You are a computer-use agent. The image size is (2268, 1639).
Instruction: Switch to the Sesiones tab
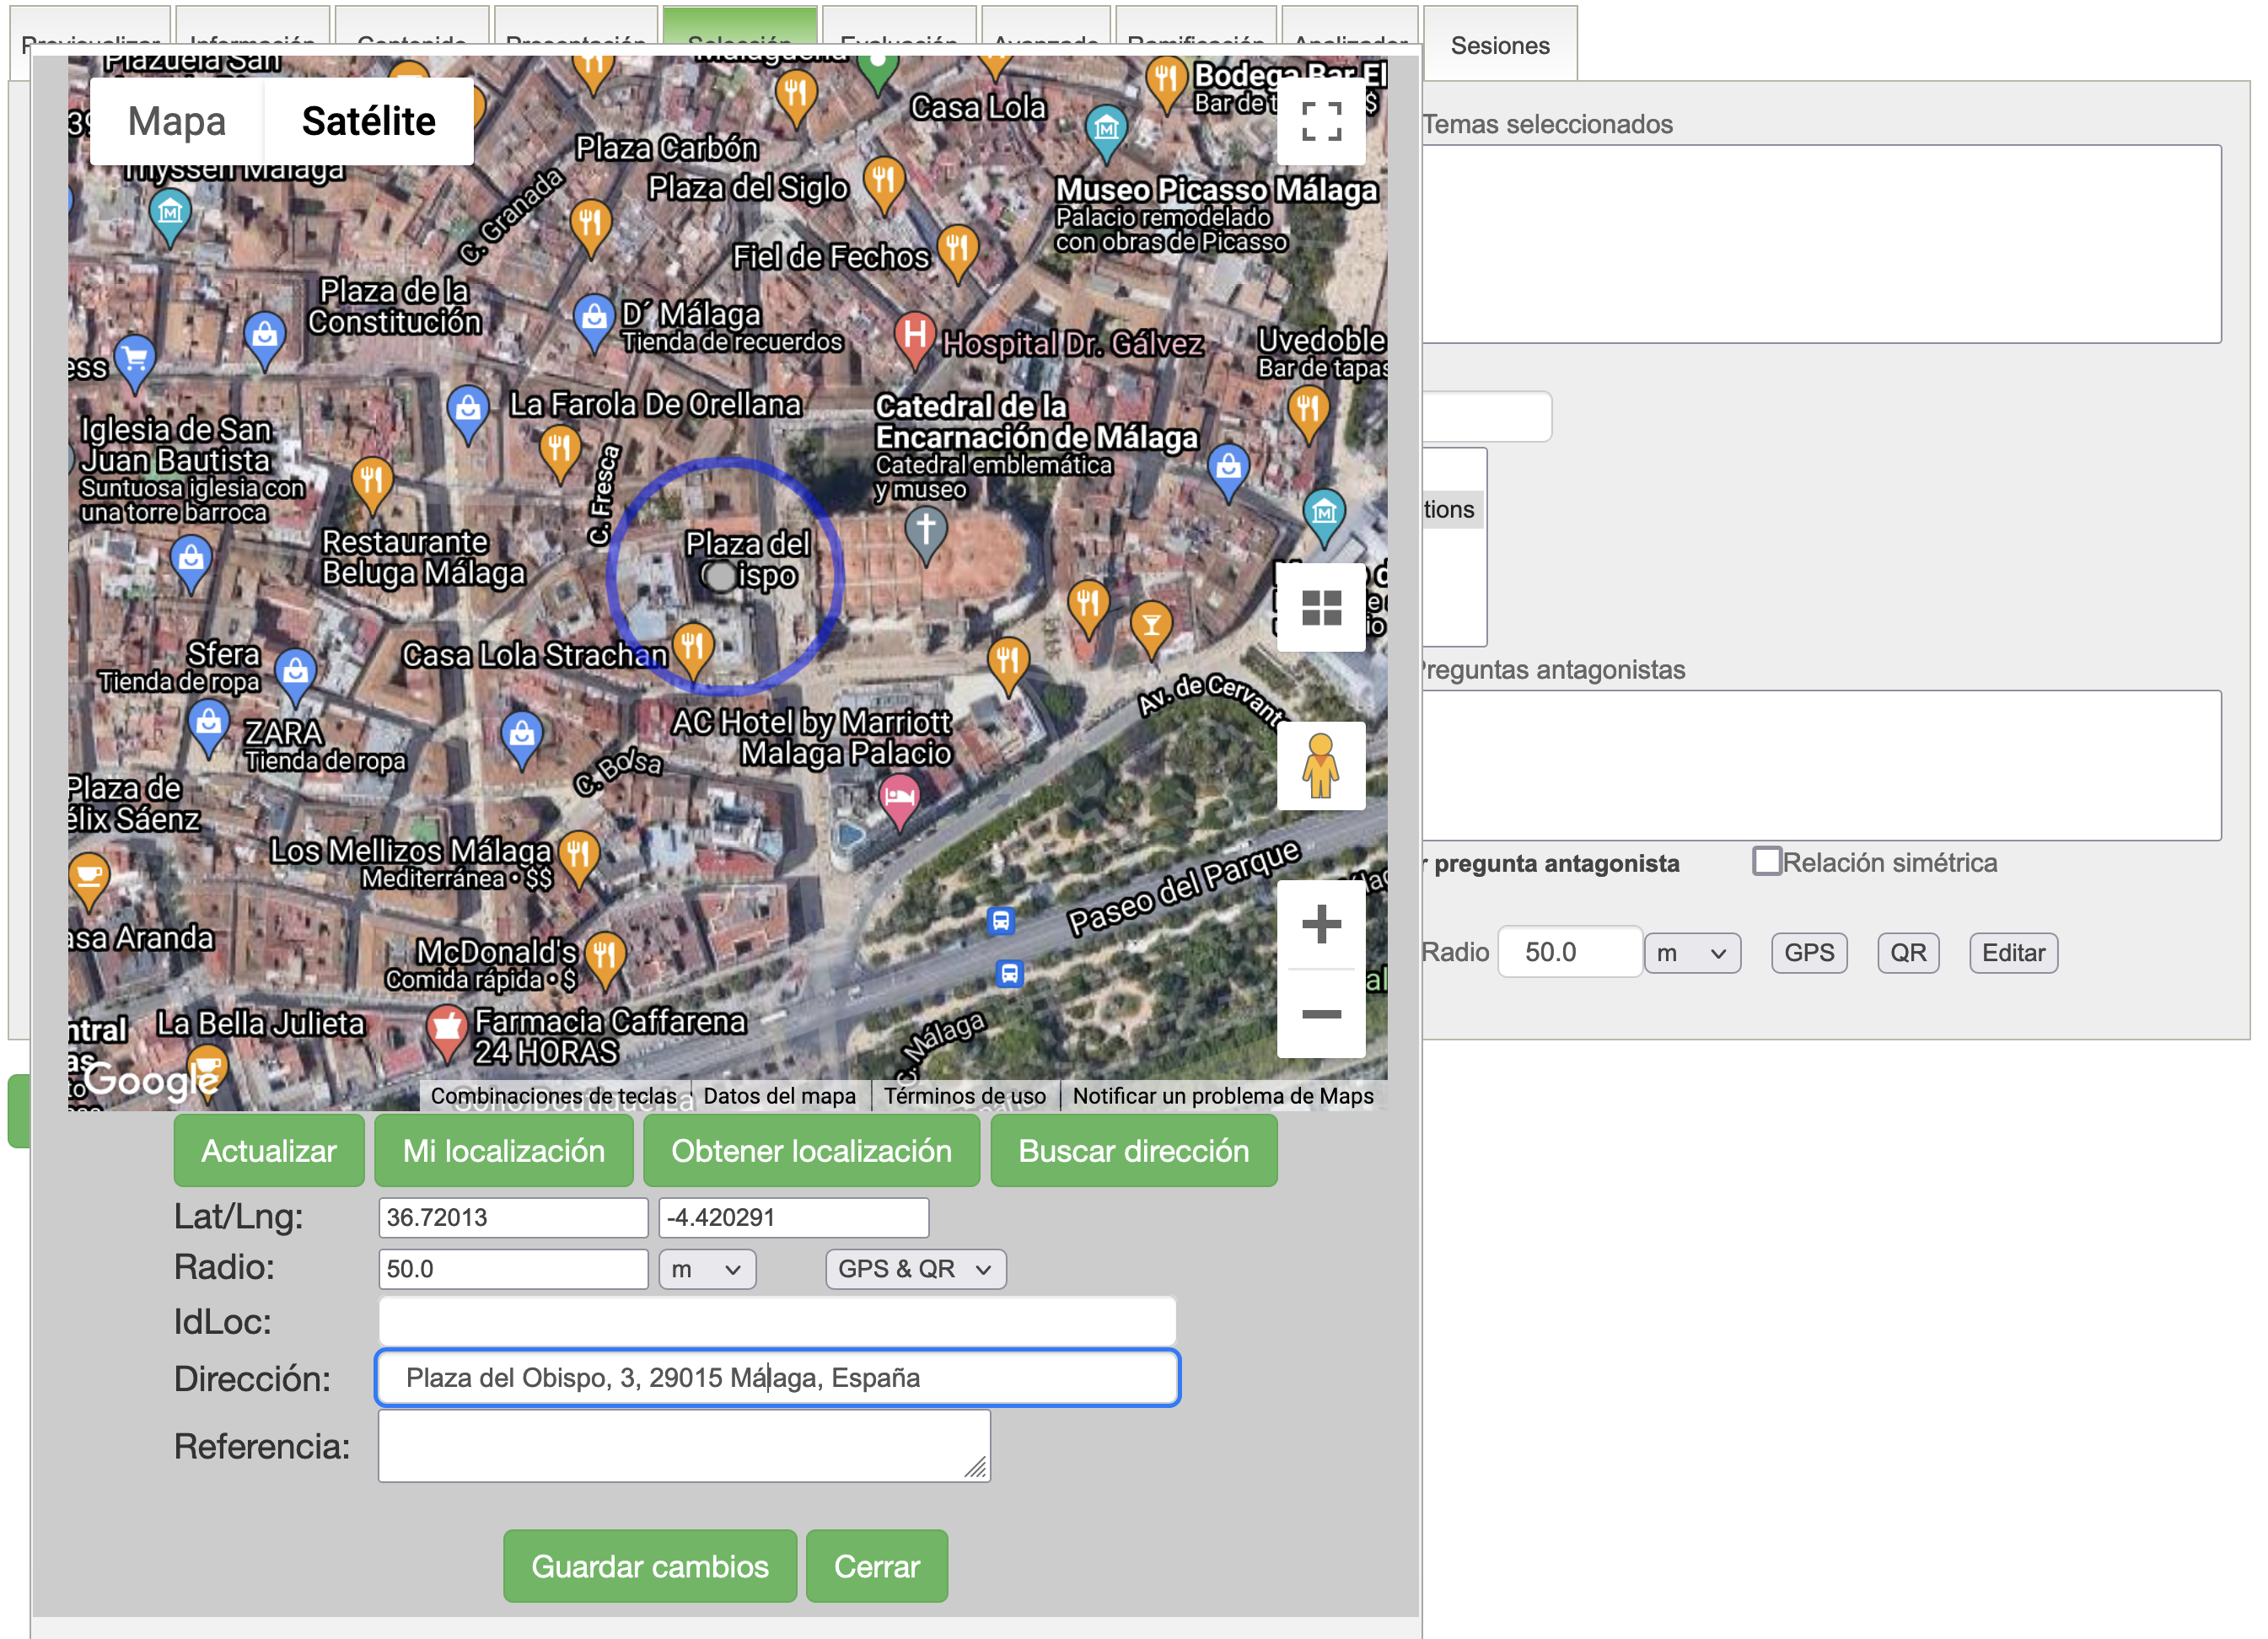coord(1499,45)
